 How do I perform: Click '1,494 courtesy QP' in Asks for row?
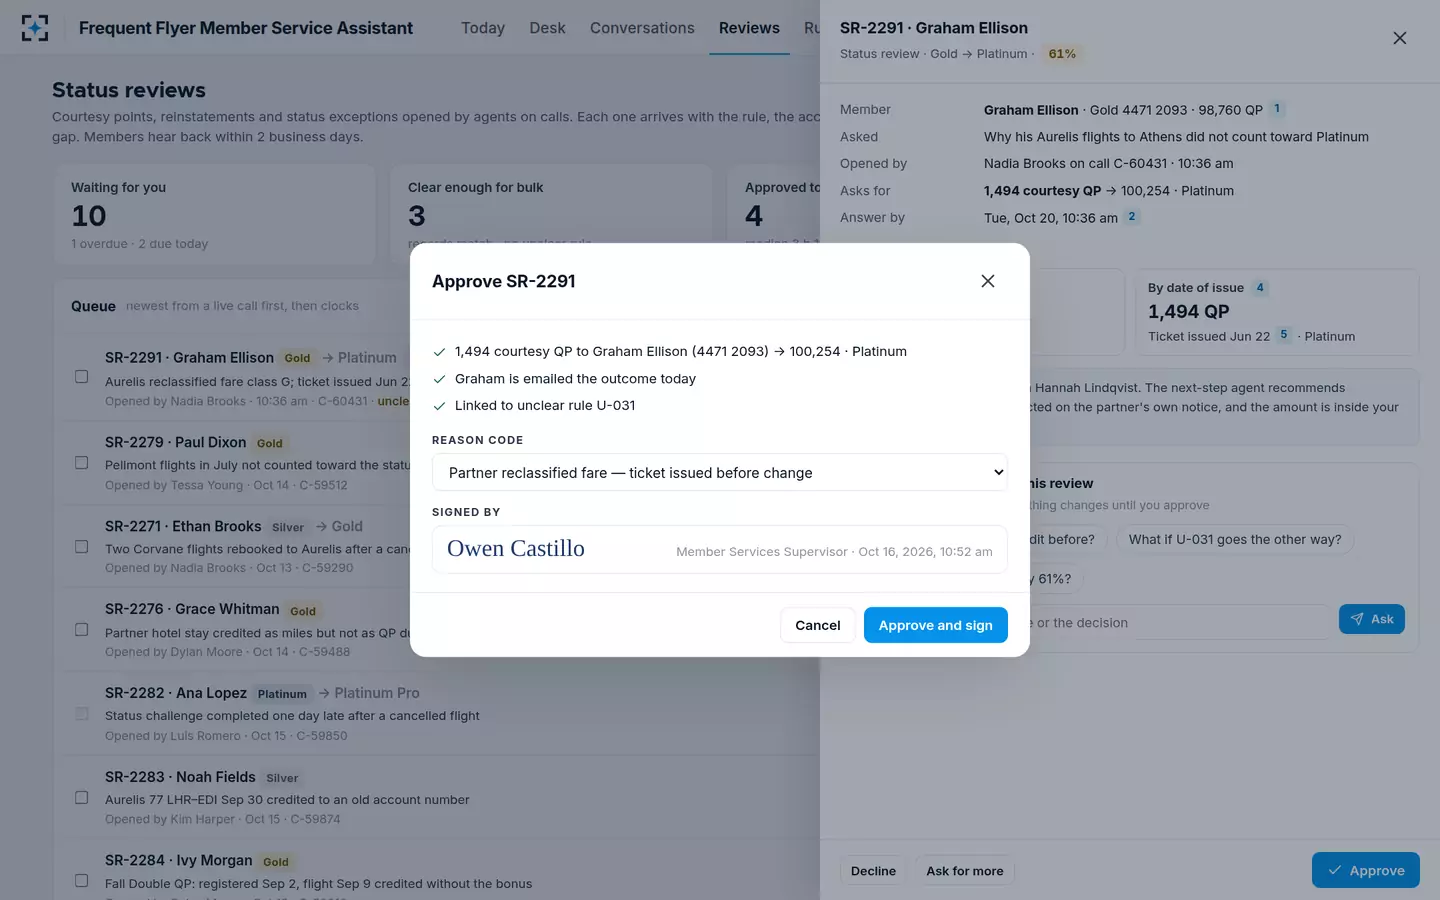1042,190
